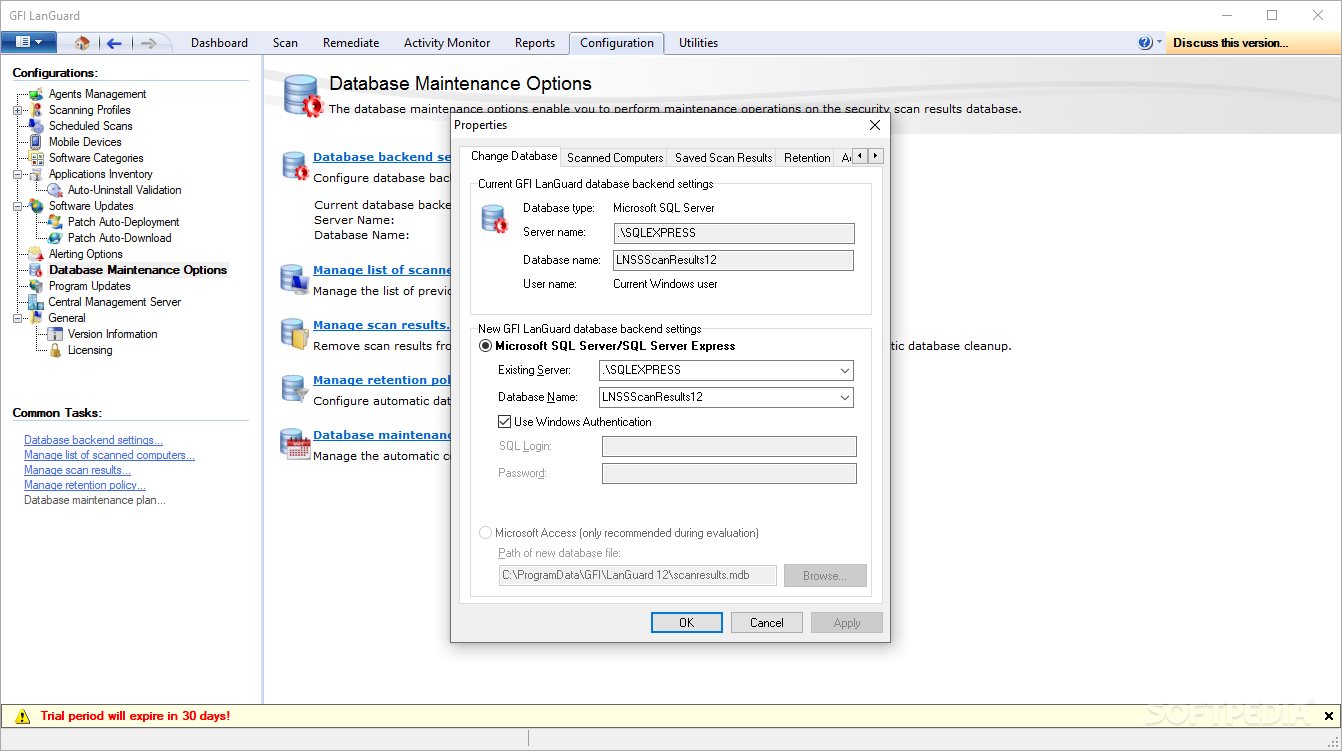Collapse the General tree node
This screenshot has height=751, width=1342.
pos(17,318)
